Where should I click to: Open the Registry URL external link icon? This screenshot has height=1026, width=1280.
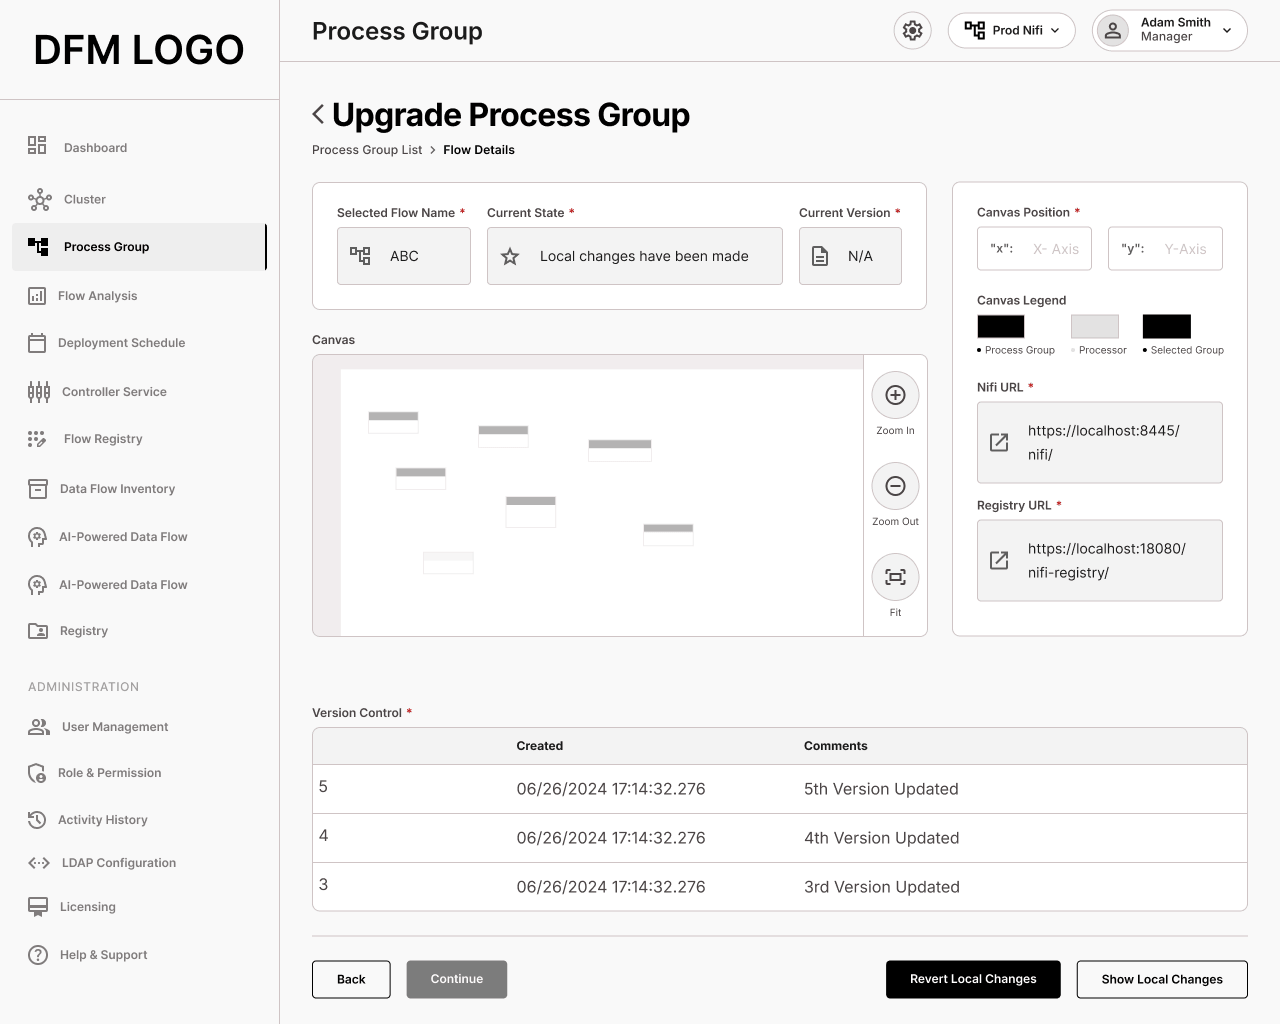pos(999,560)
